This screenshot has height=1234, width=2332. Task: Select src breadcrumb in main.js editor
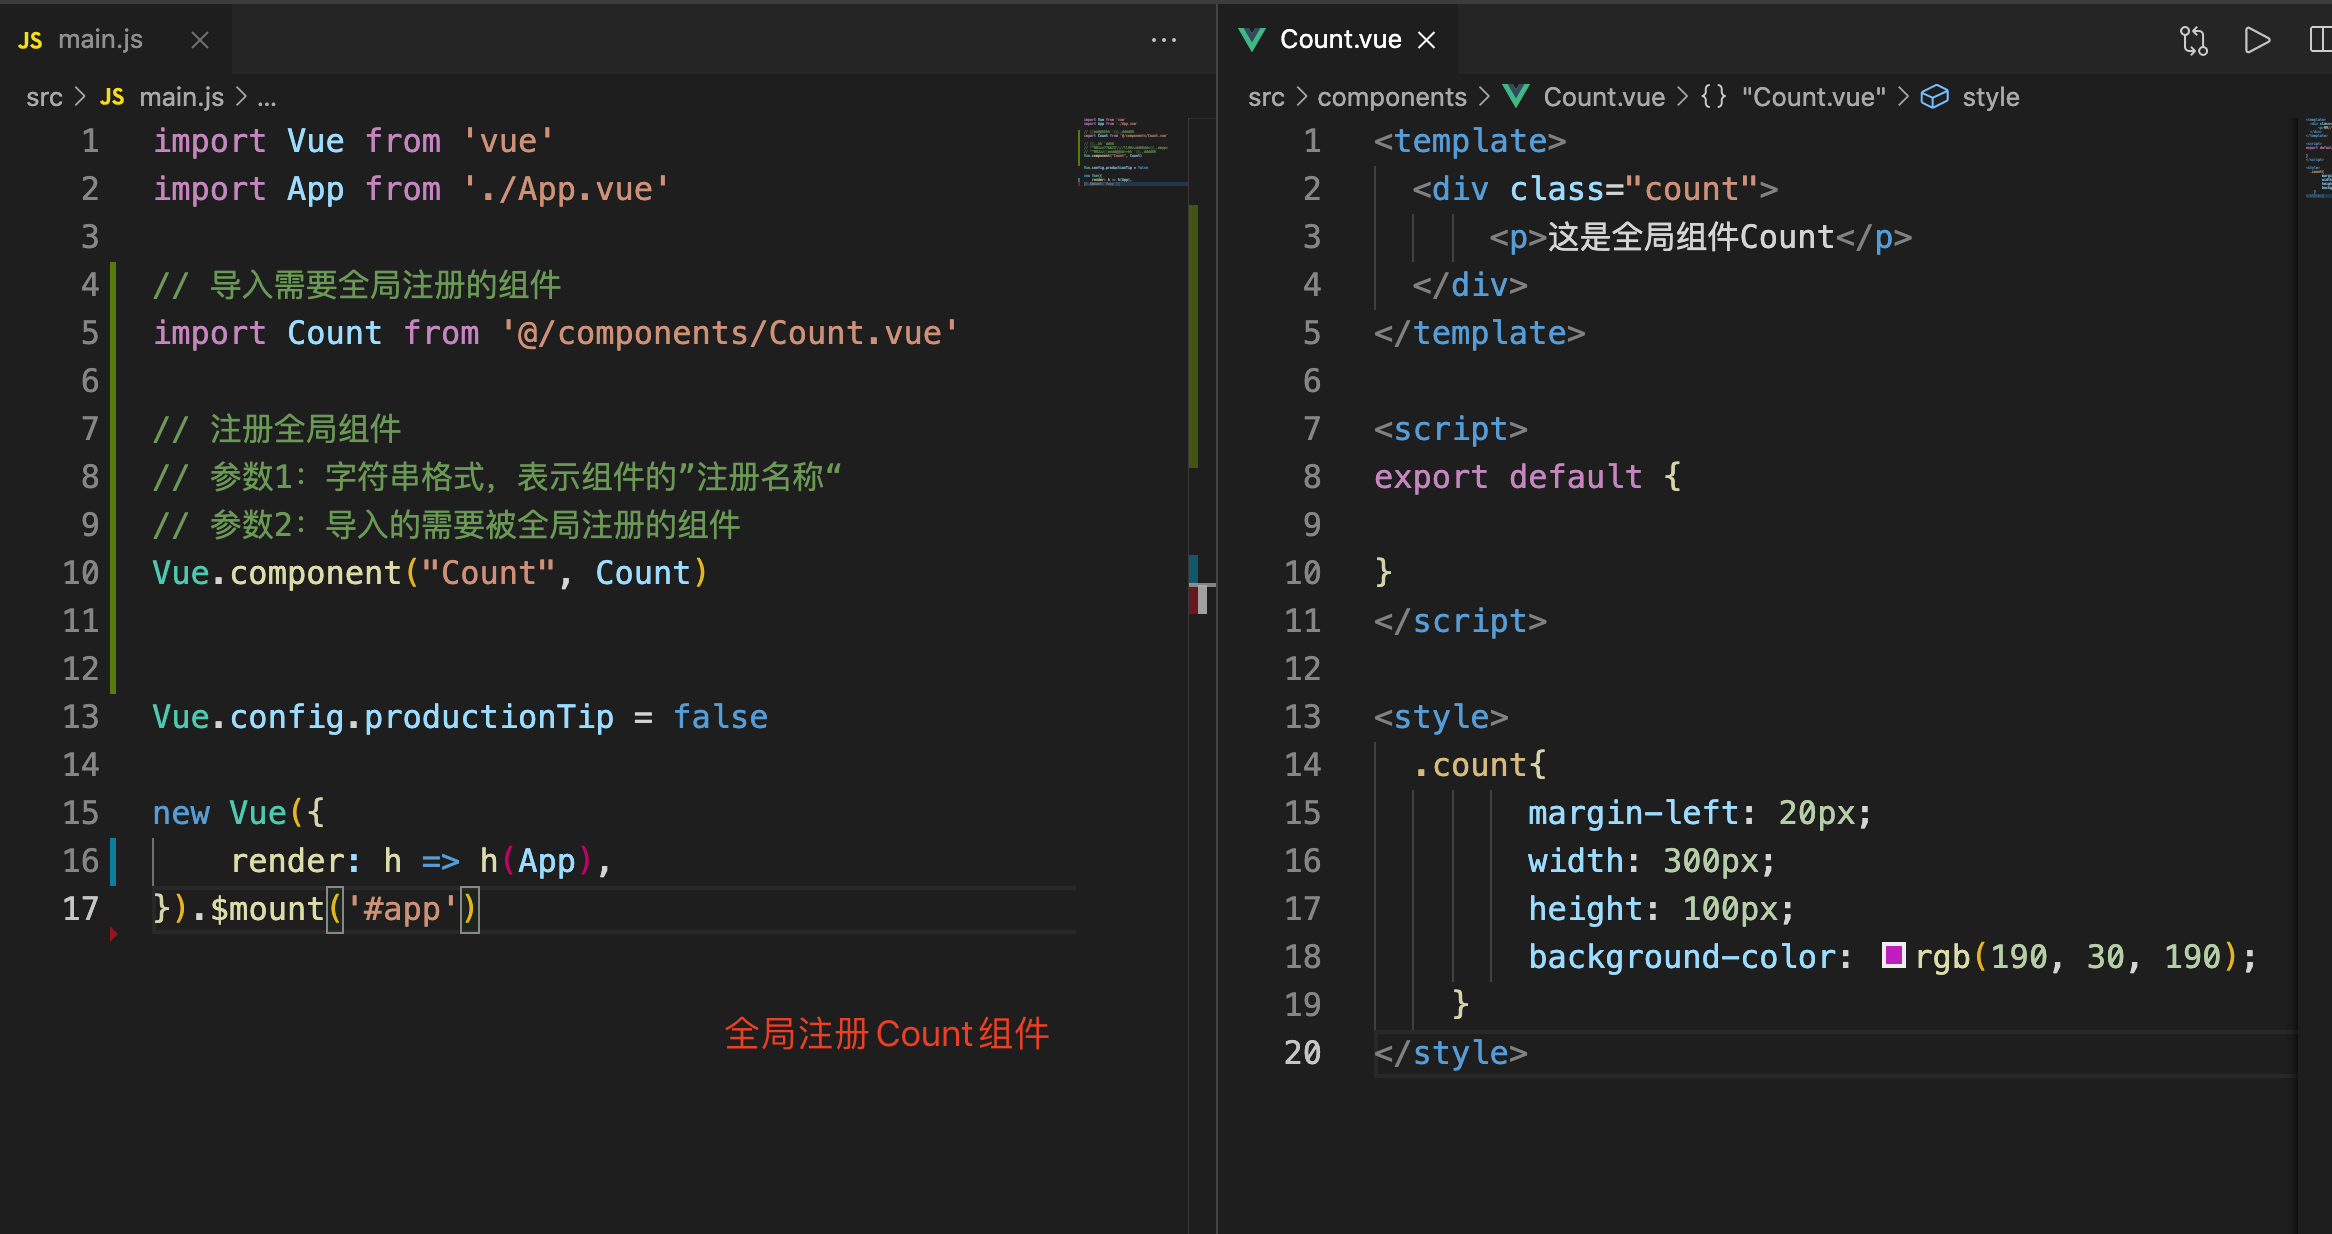click(x=44, y=97)
